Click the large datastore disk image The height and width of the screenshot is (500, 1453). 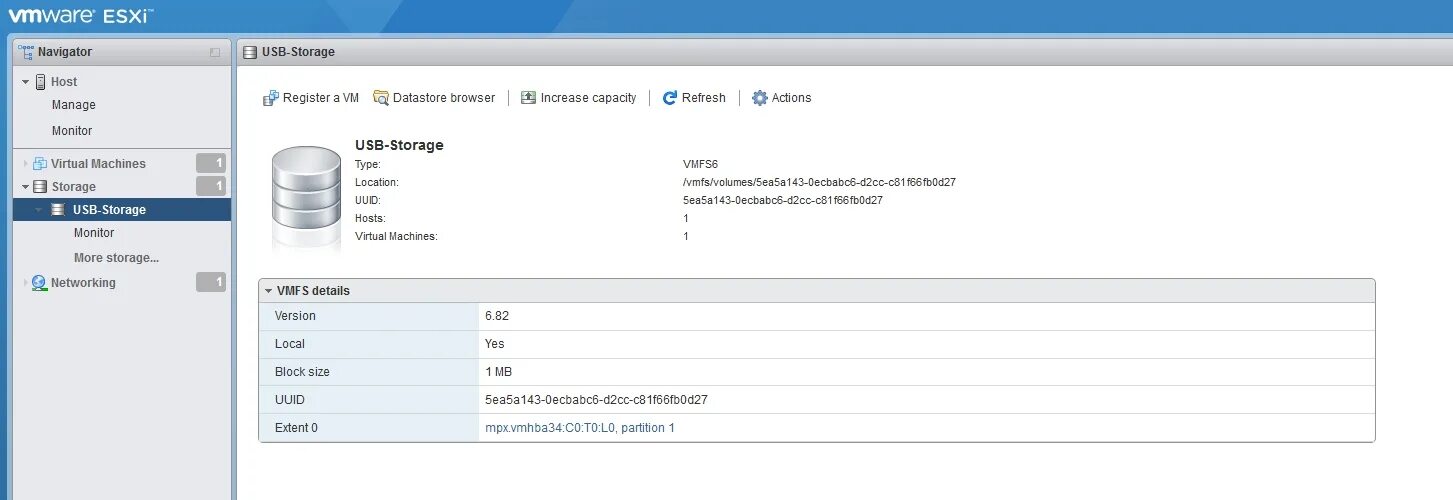pyautogui.click(x=306, y=196)
